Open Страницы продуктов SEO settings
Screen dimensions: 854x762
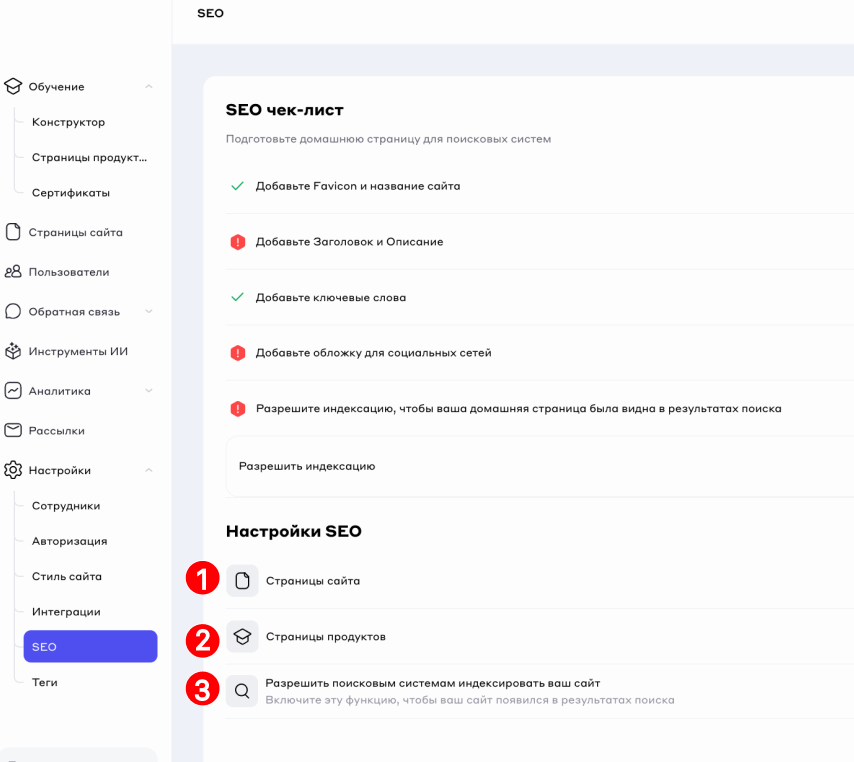click(325, 637)
